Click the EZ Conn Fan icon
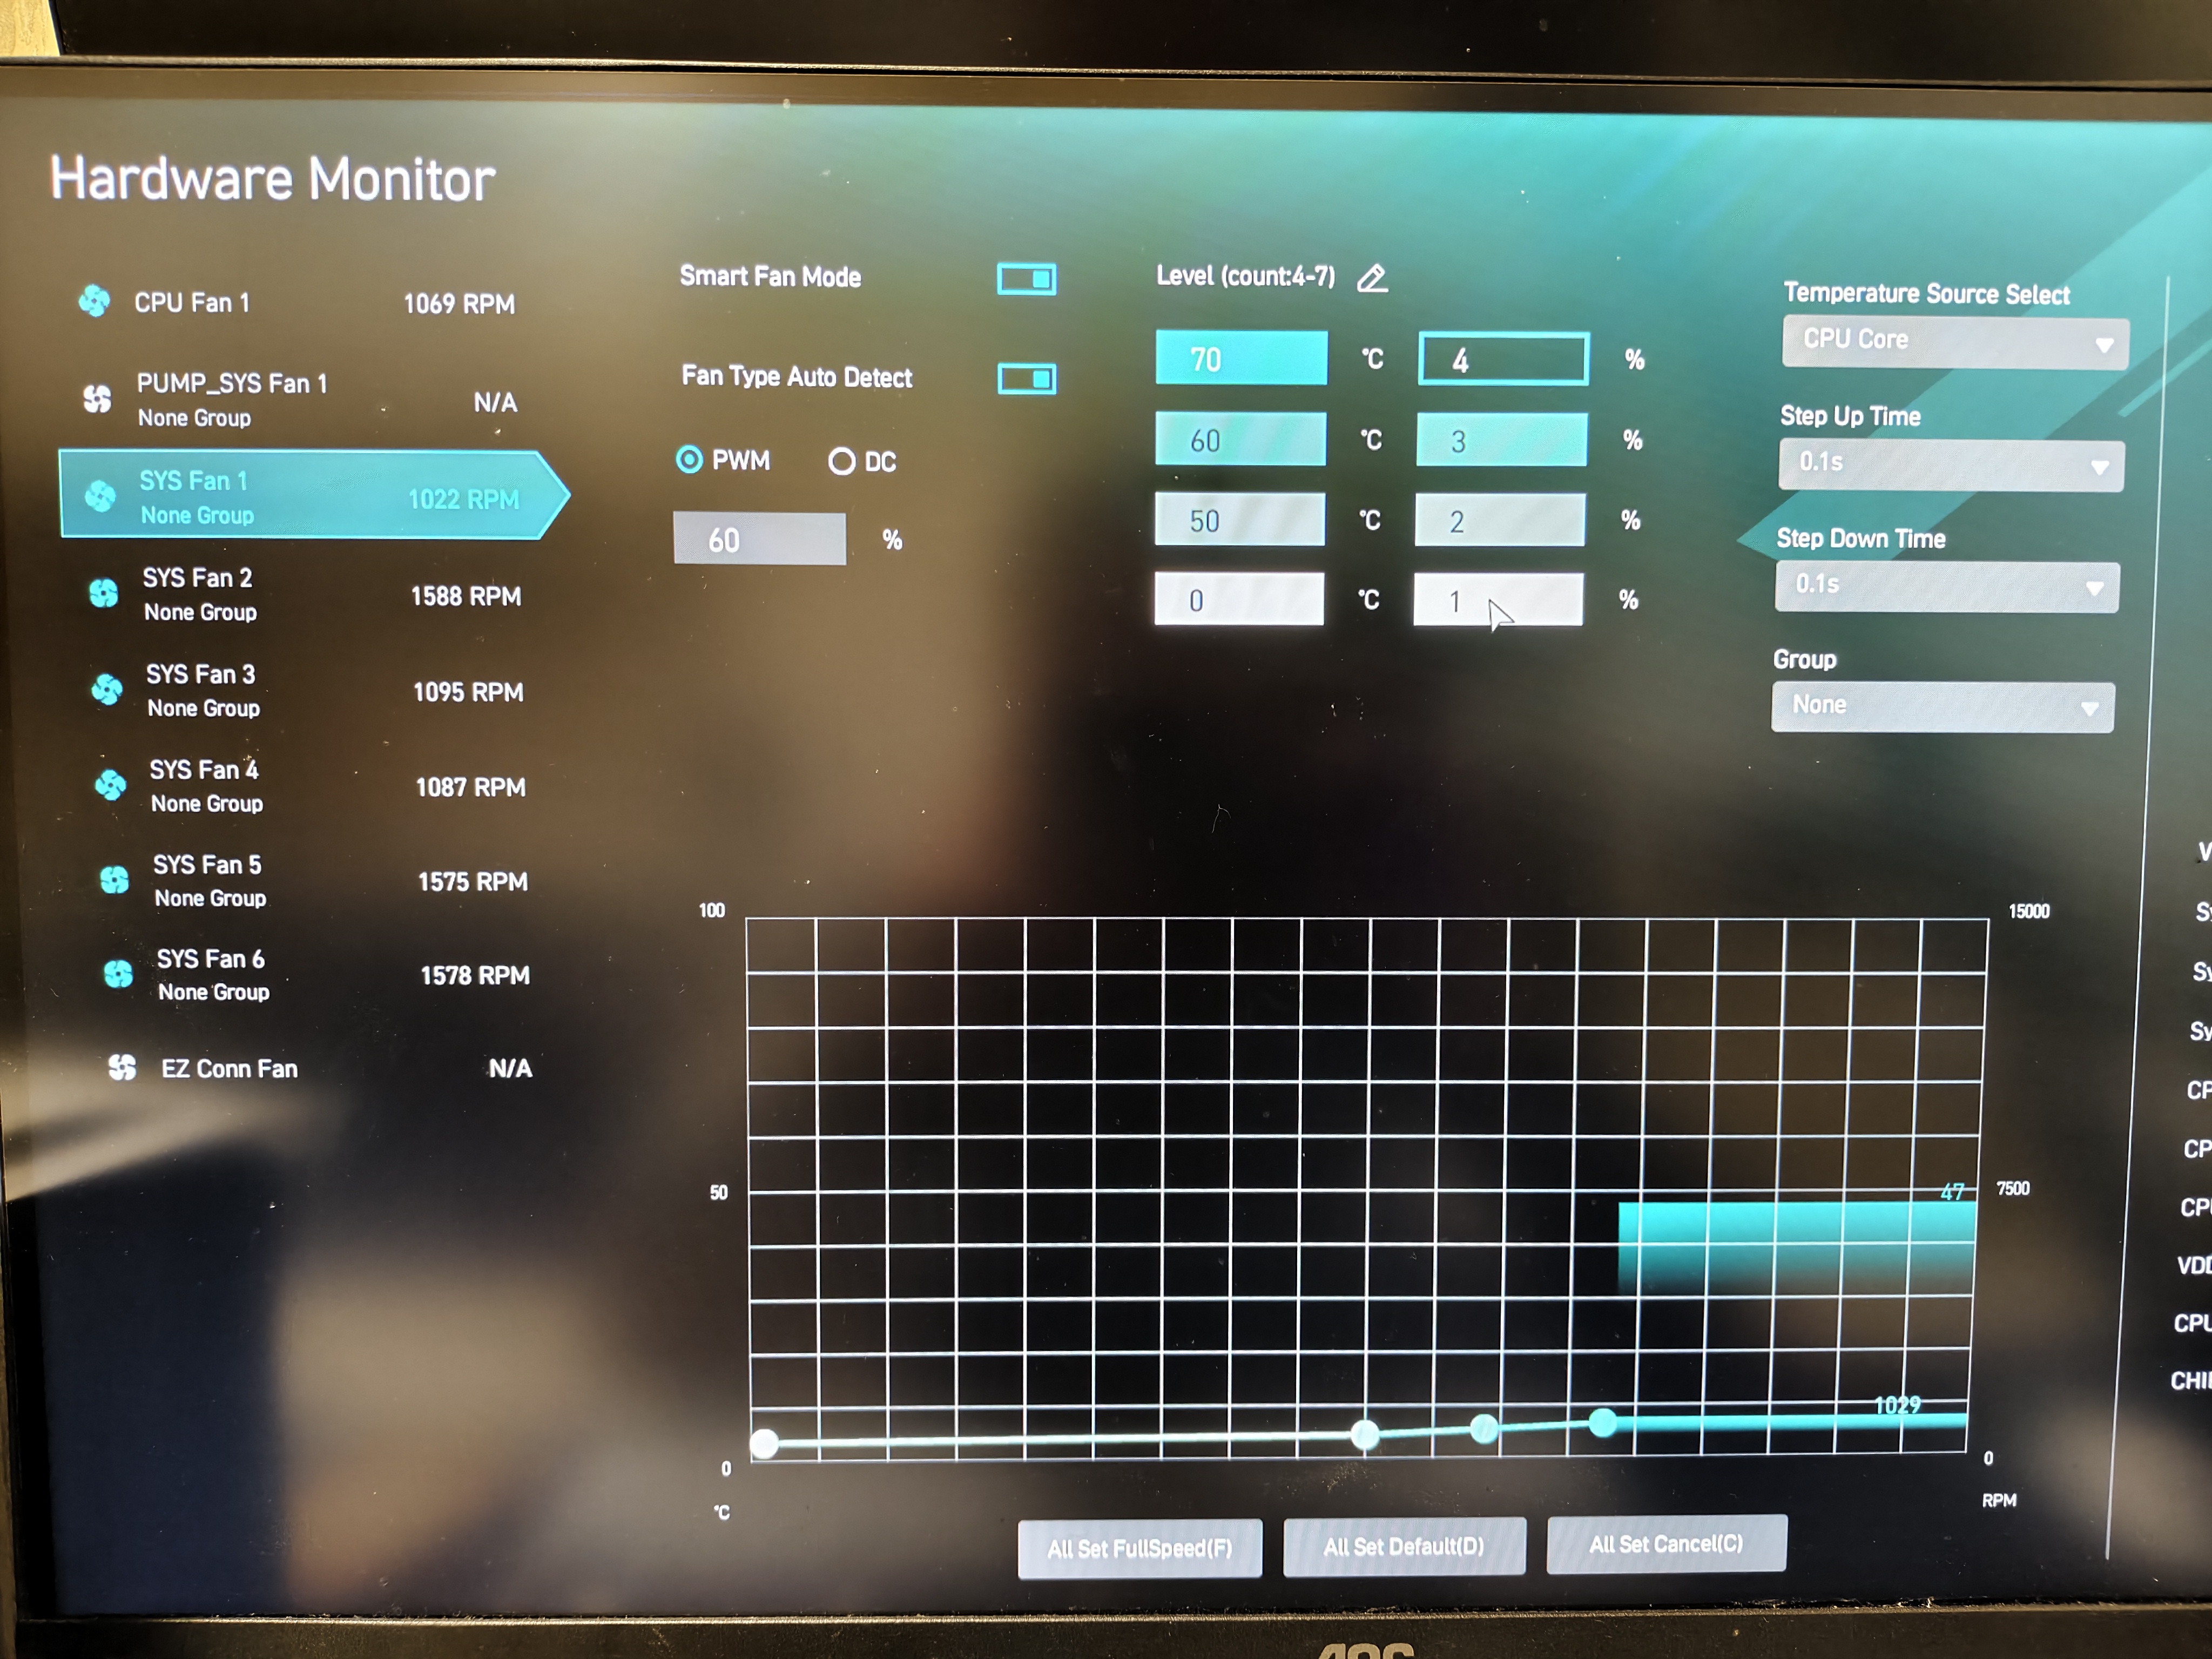Viewport: 2212px width, 1659px height. pyautogui.click(x=122, y=1068)
